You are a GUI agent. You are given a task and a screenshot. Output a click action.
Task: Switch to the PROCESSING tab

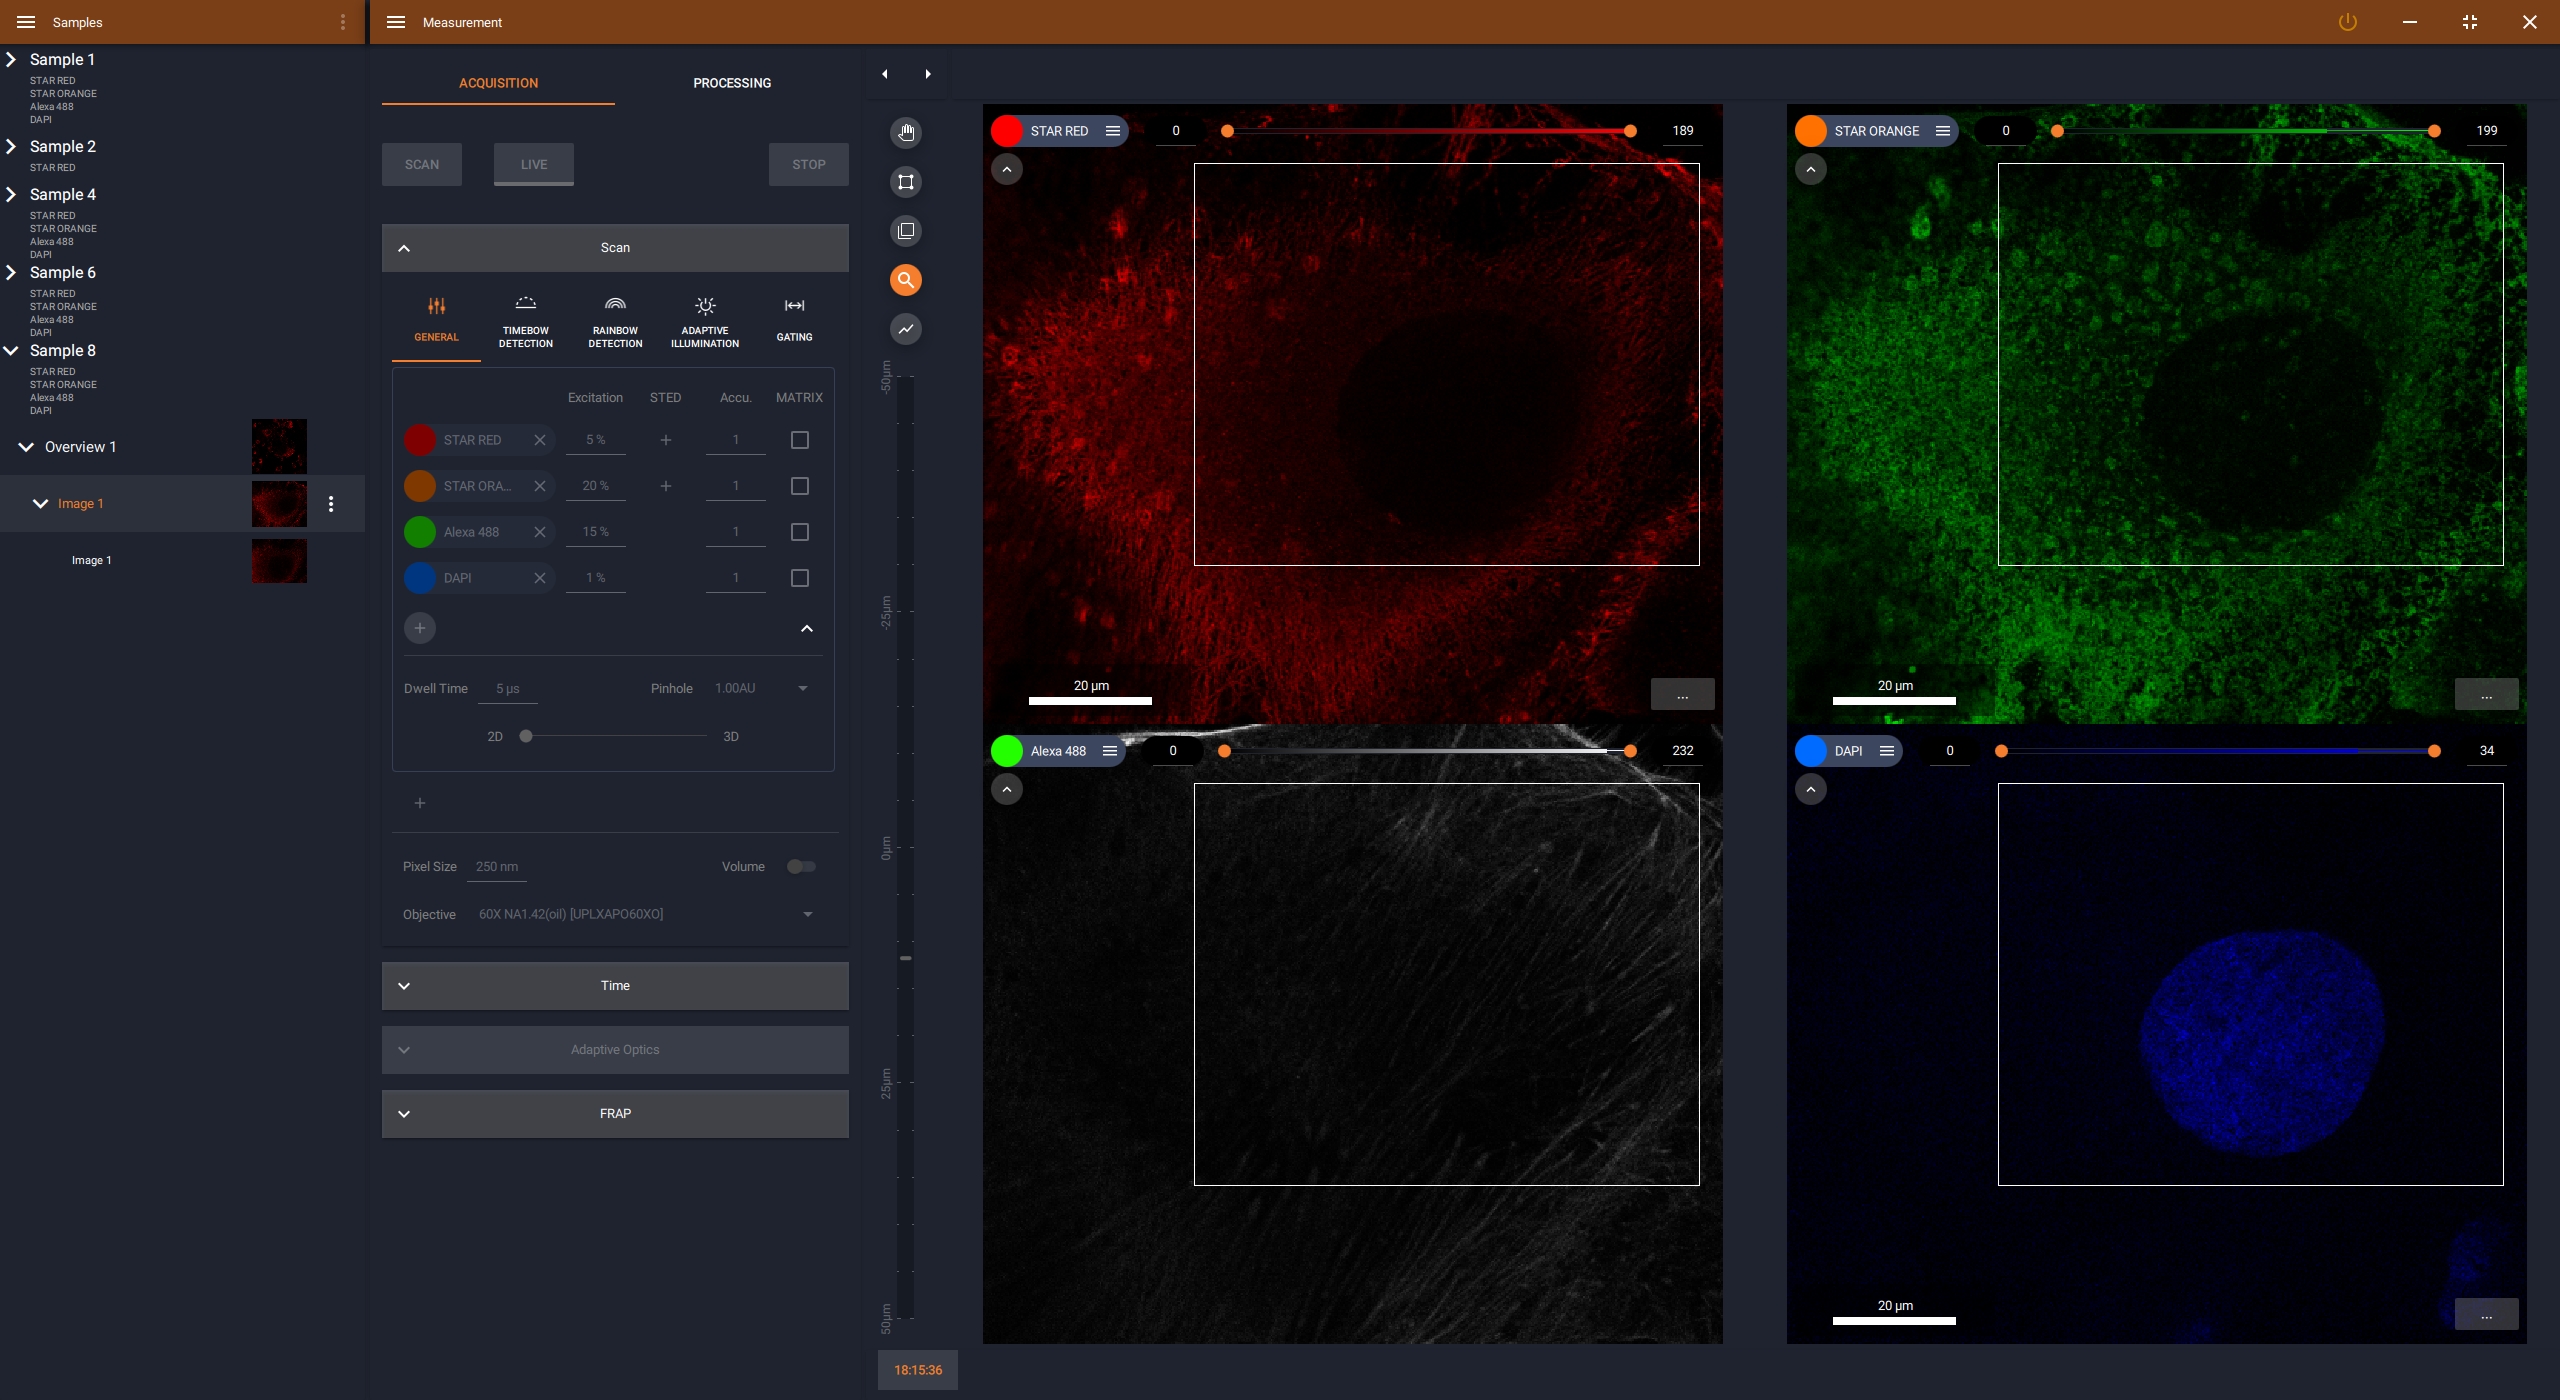click(732, 83)
